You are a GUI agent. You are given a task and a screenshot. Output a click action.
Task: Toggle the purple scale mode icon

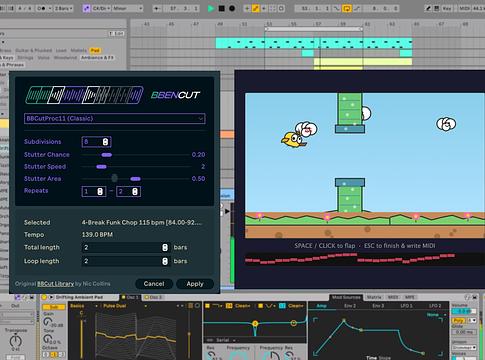pyautogui.click(x=86, y=8)
